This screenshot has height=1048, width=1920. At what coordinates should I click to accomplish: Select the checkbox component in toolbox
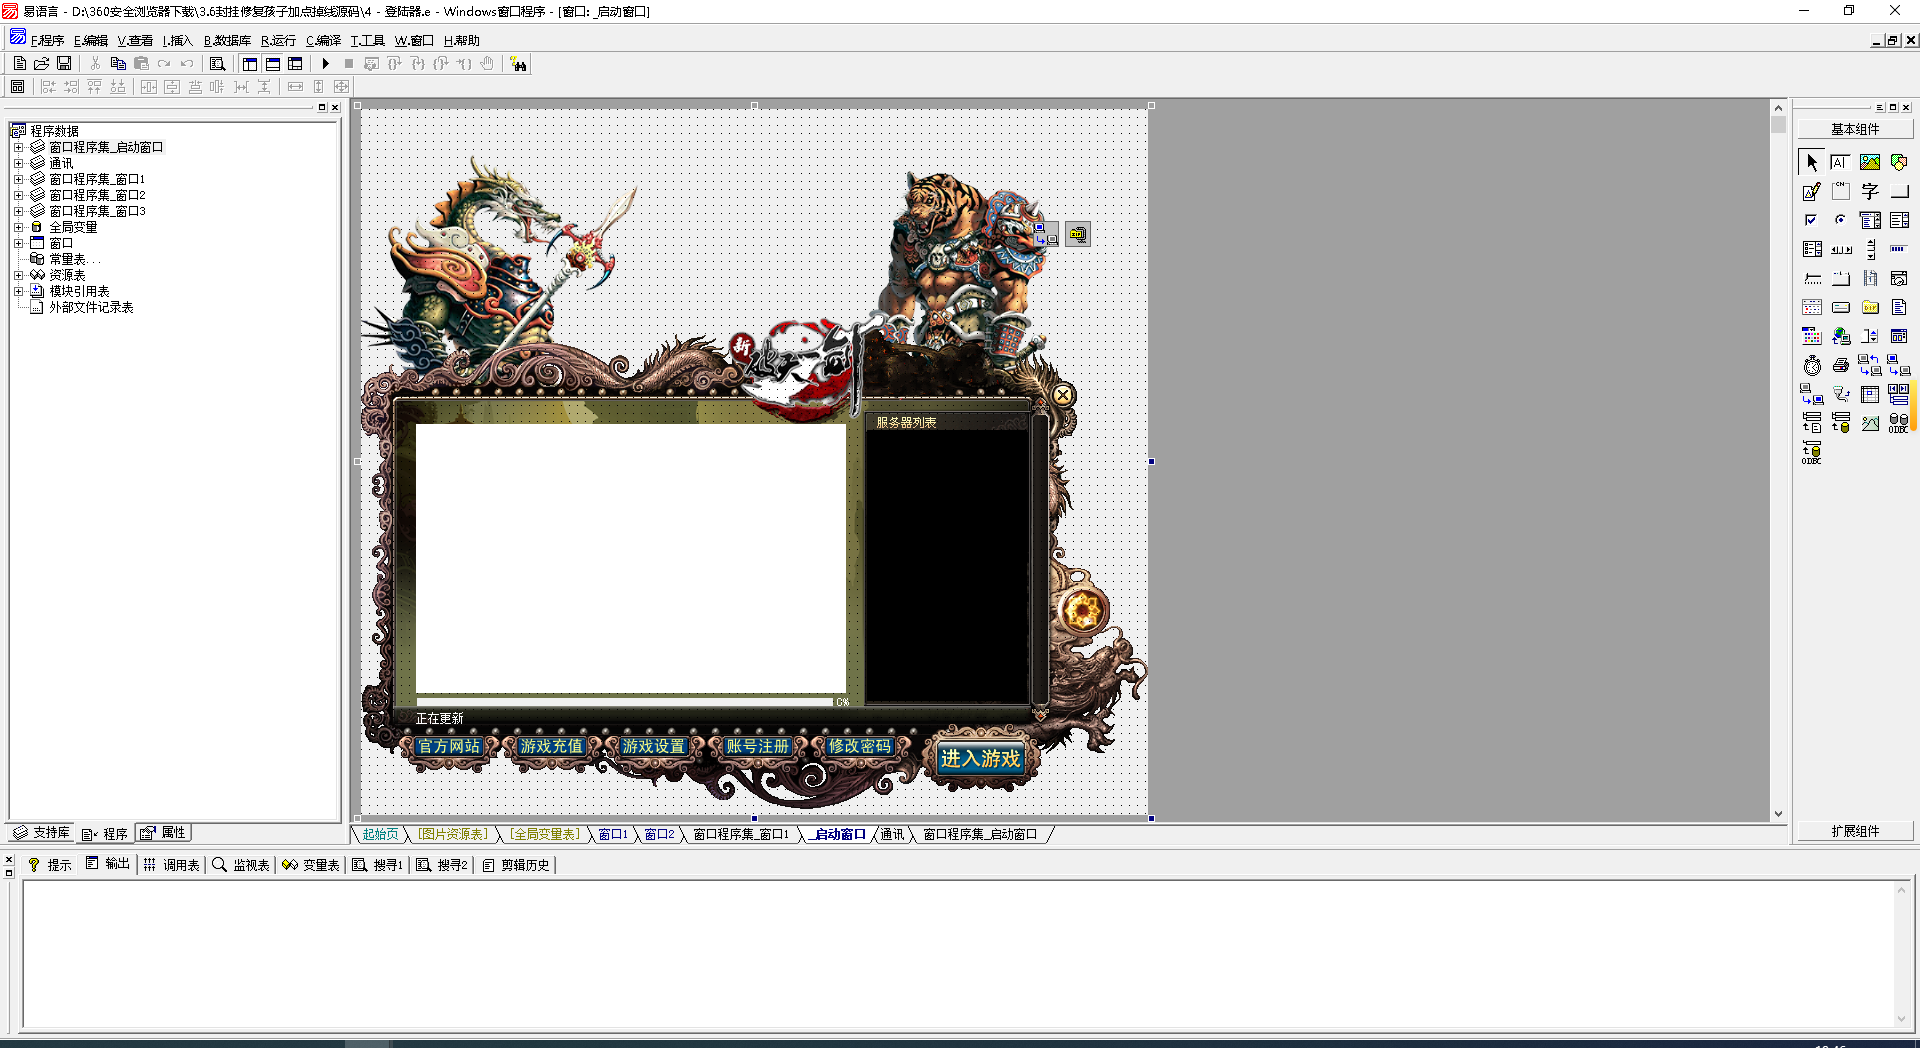click(1811, 220)
